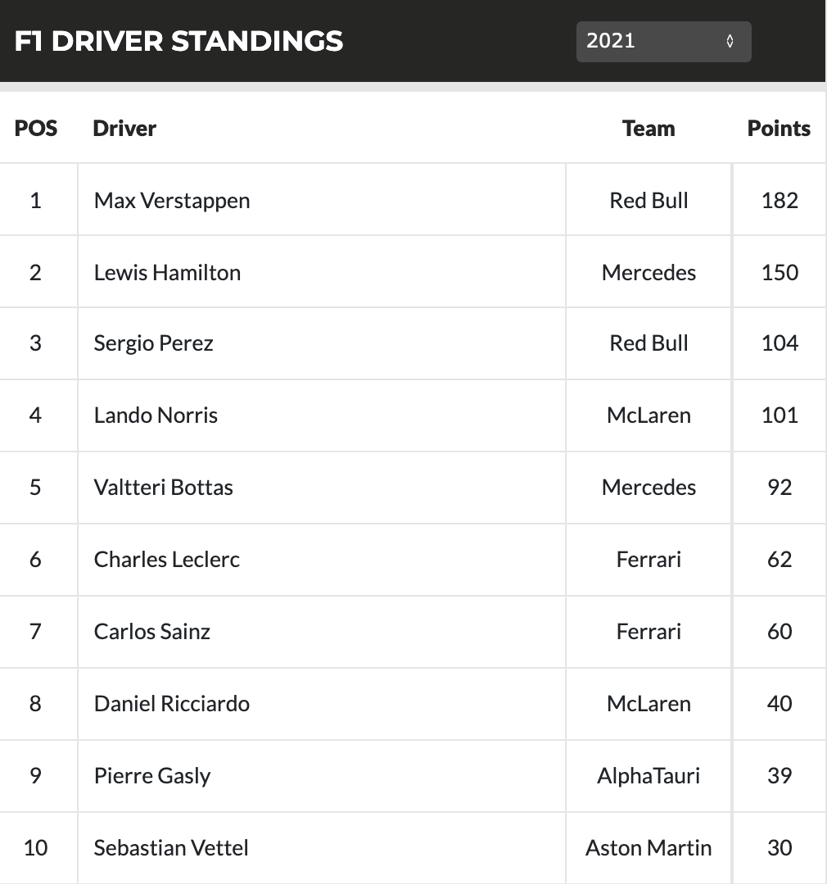Click the AlphaTauri team cell
827x884 pixels.
[649, 776]
